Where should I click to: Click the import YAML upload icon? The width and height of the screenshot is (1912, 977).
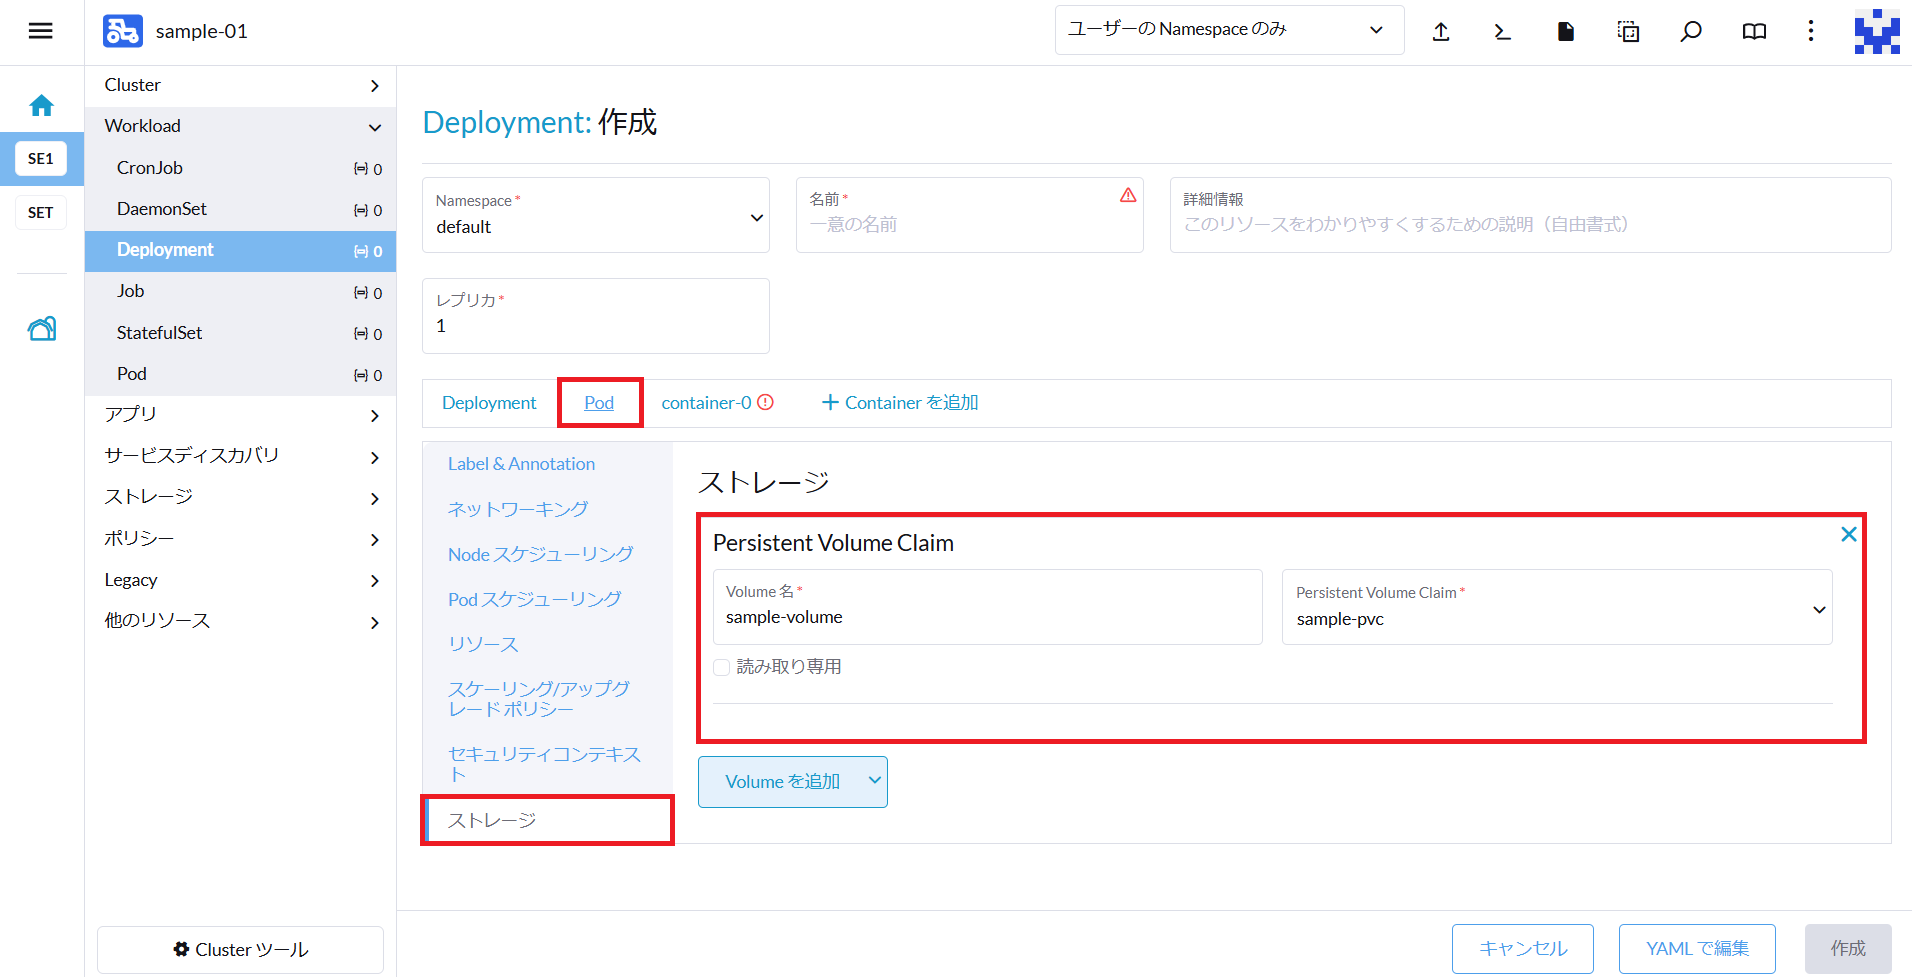tap(1440, 32)
